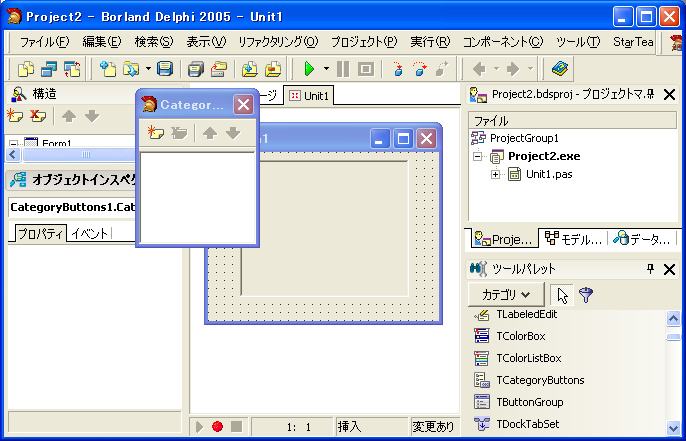Open the ファイル(F) menu

(45, 42)
